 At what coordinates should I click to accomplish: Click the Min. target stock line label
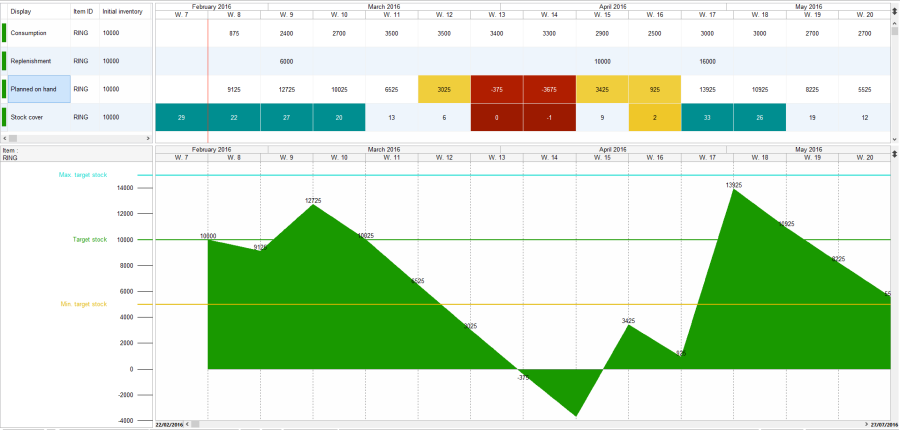84,304
